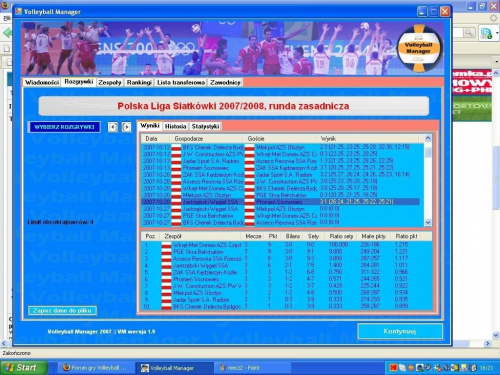Click the flag icon of first-place team

pos(166,245)
